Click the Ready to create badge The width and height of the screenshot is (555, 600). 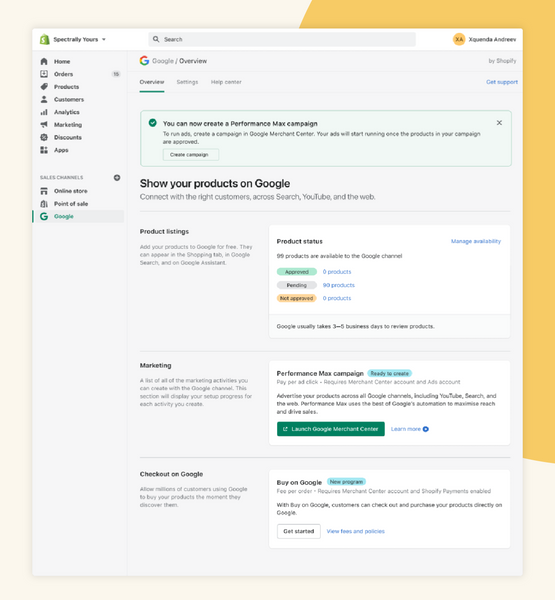390,373
